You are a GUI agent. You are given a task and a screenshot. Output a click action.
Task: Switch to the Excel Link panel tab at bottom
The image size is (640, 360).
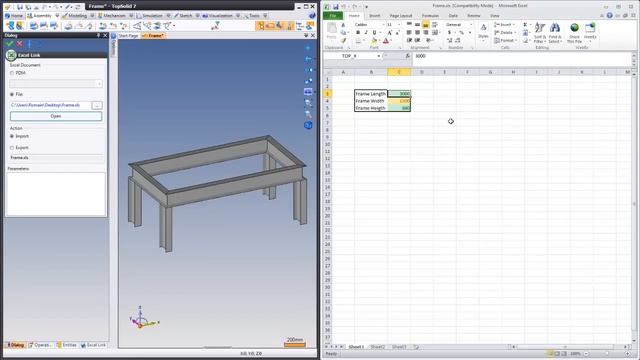pos(93,345)
